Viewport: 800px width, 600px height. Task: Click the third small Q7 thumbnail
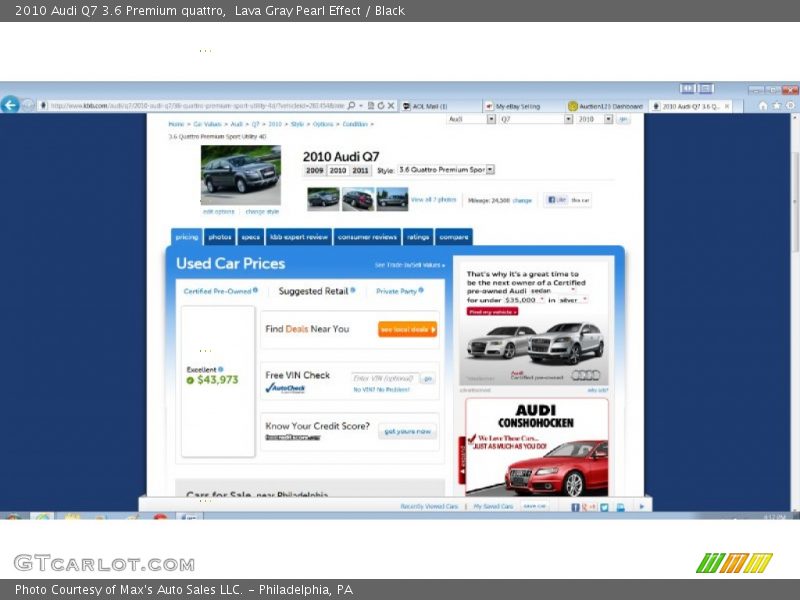(392, 199)
